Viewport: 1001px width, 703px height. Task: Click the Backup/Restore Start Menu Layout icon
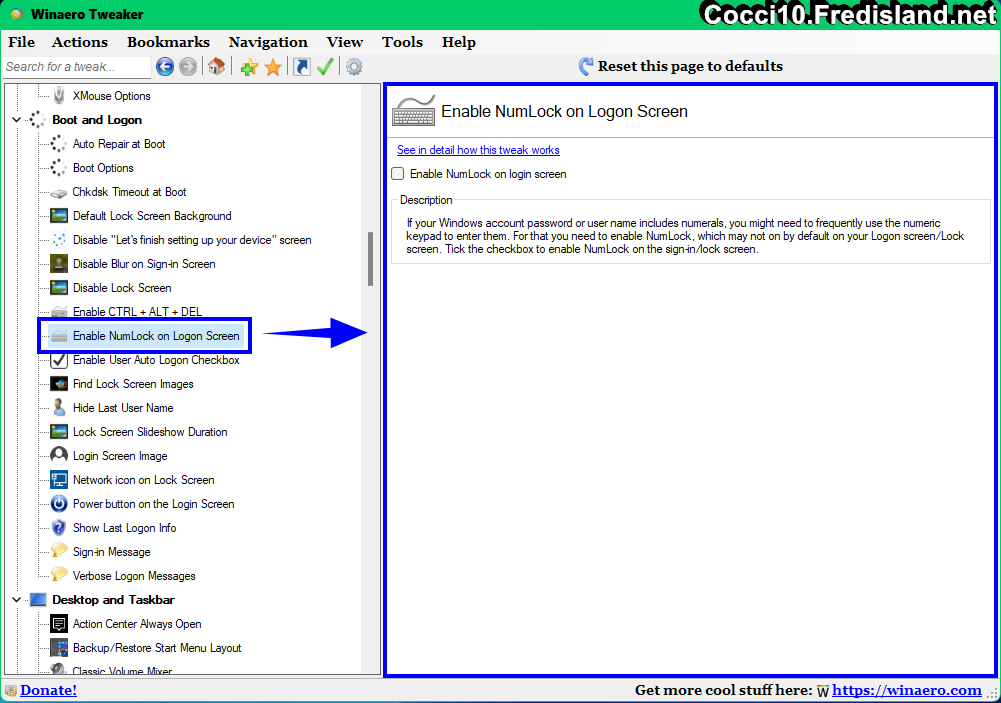tap(59, 647)
